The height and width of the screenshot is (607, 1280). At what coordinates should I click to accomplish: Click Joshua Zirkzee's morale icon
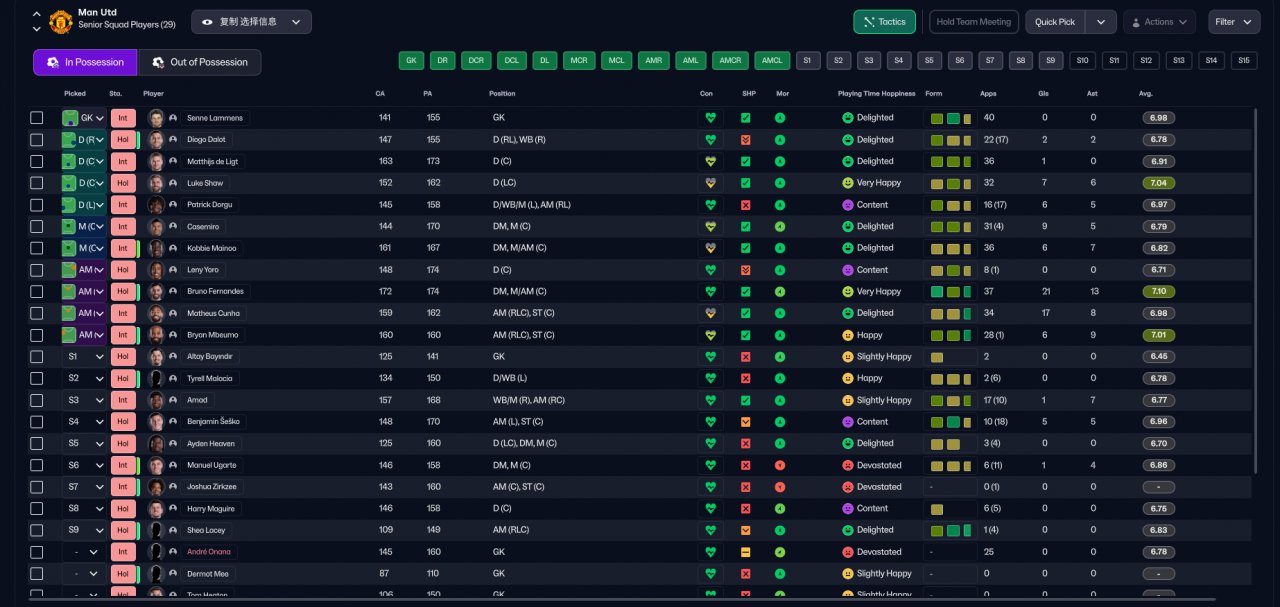[780, 487]
